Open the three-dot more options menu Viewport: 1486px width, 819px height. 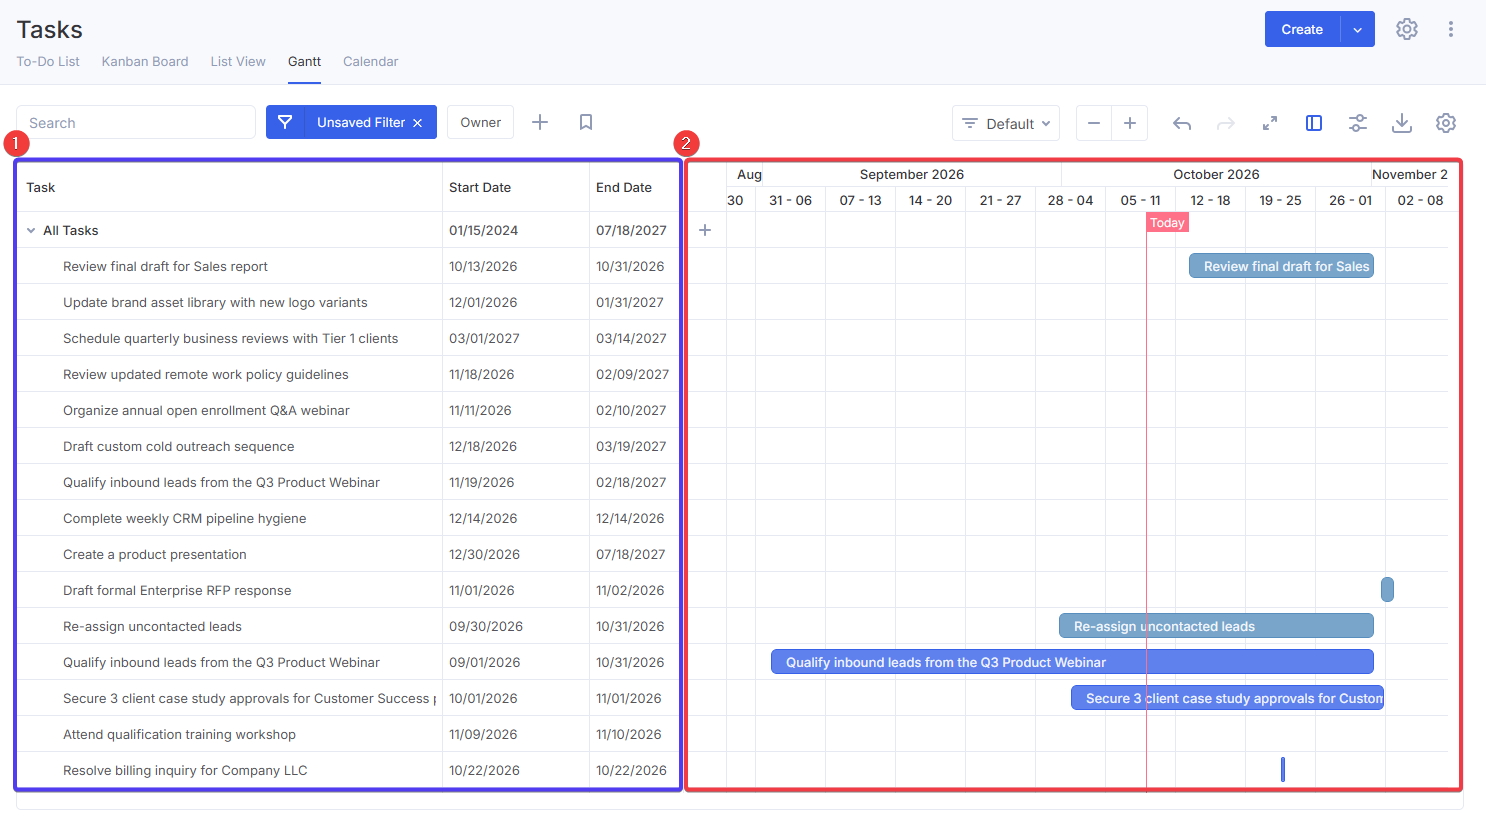point(1451,29)
